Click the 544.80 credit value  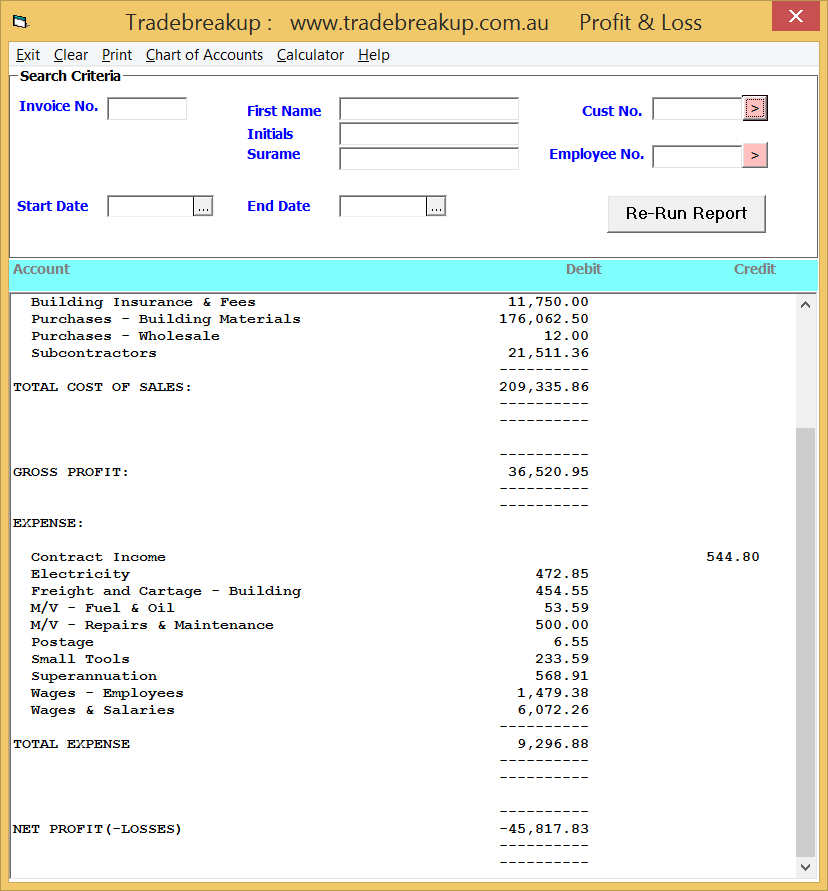(x=733, y=557)
